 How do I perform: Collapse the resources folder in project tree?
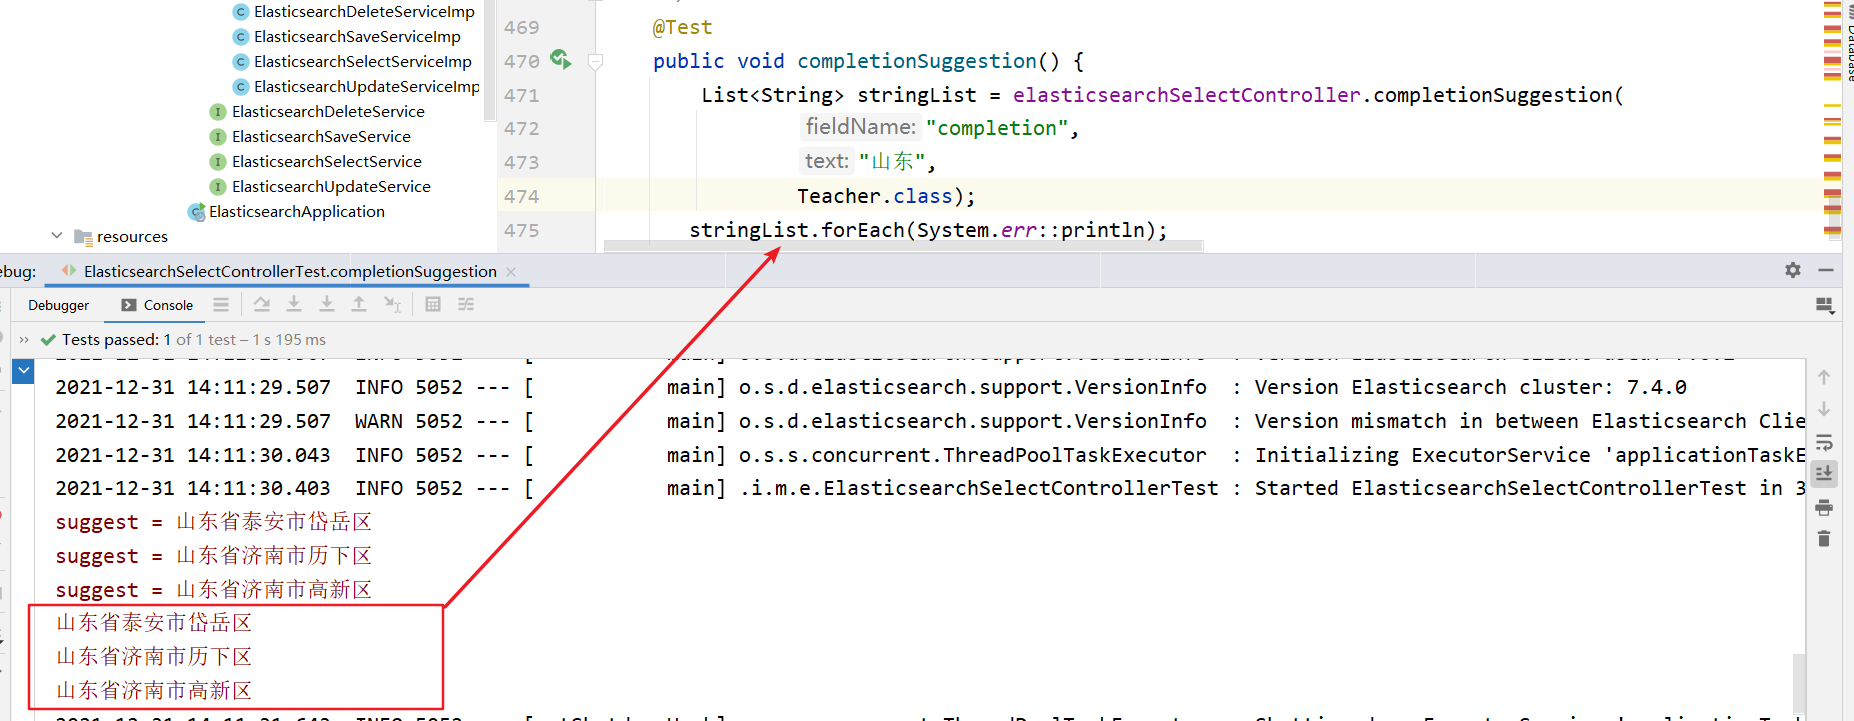[x=57, y=236]
